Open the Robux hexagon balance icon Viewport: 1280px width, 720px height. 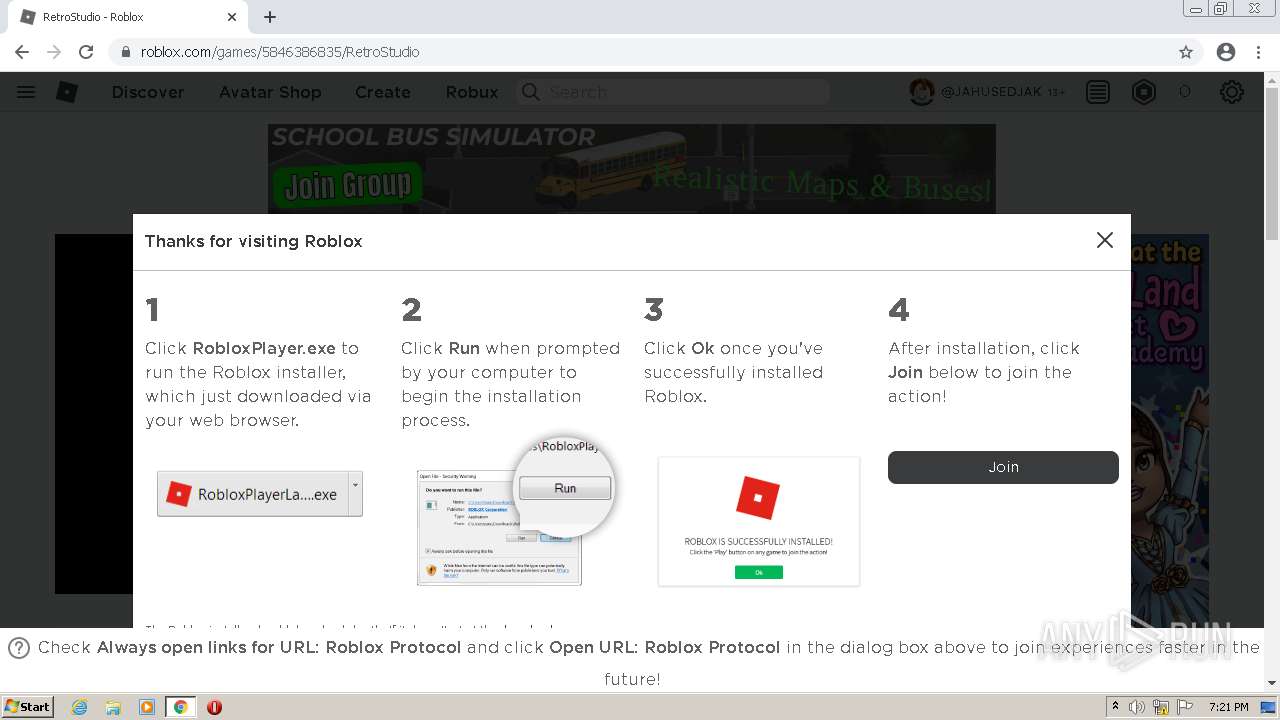[x=1144, y=92]
